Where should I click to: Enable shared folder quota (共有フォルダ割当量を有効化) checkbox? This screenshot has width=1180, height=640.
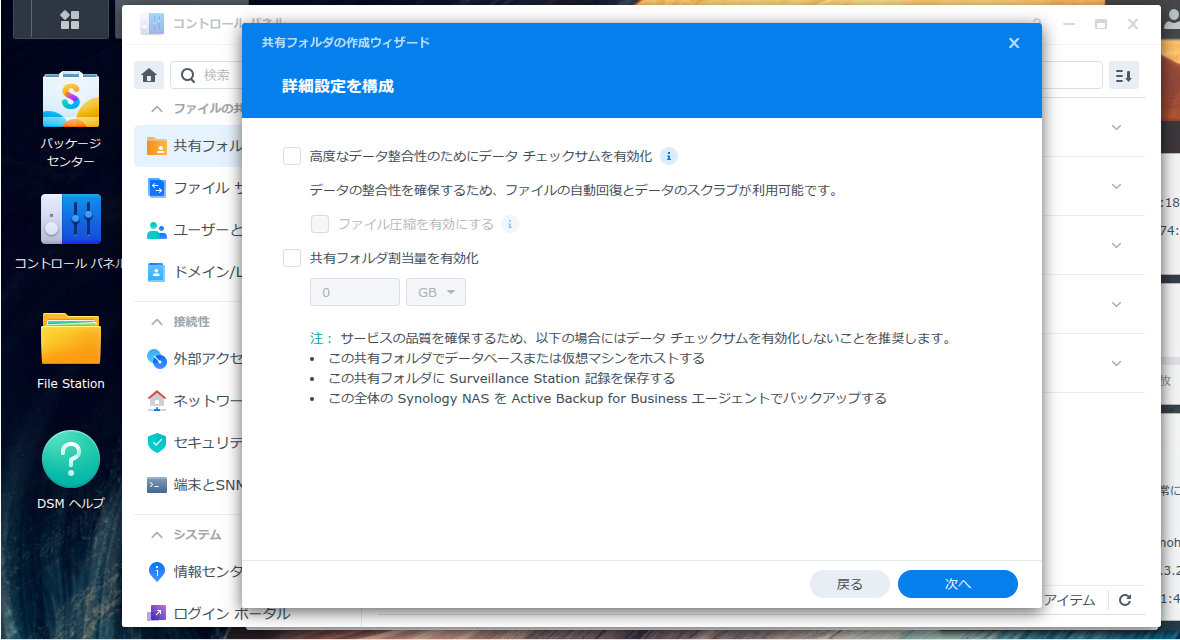tap(292, 258)
